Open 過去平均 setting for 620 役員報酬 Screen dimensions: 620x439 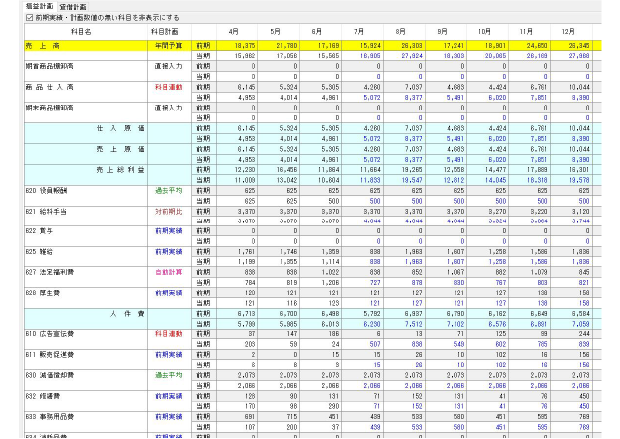pos(166,189)
